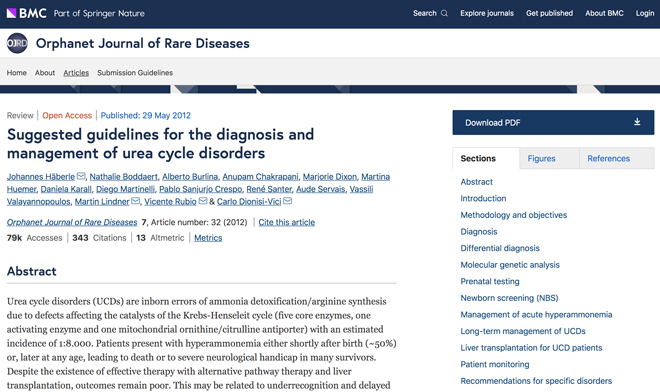Jump to Newborn screening (NBS) section
This screenshot has height=392, width=660.
pyautogui.click(x=509, y=298)
